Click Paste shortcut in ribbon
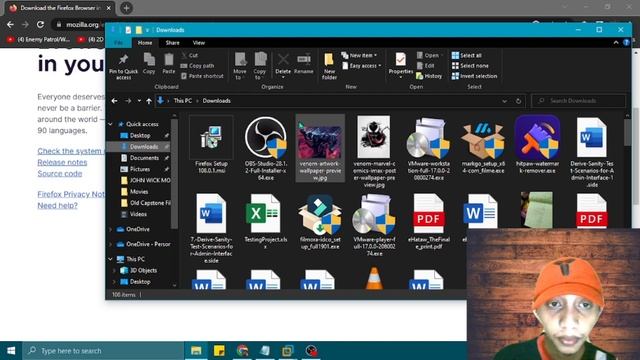 [202, 76]
